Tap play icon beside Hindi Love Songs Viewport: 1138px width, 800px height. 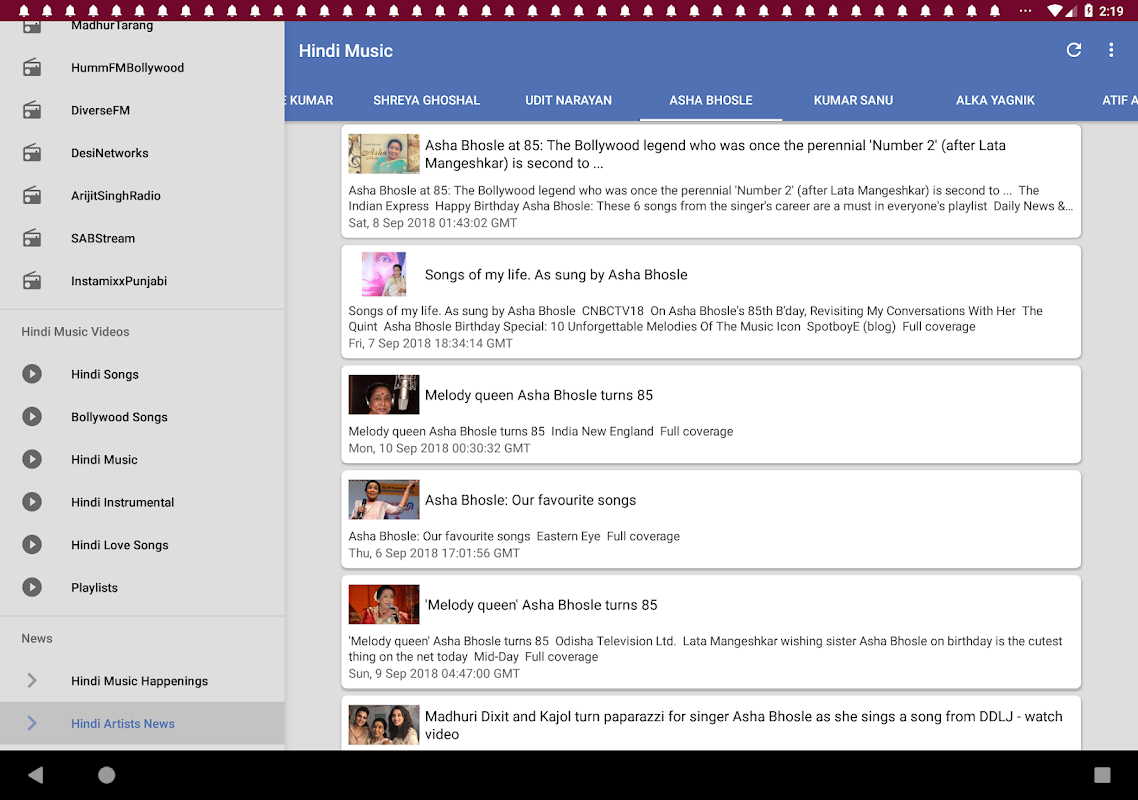pos(32,544)
